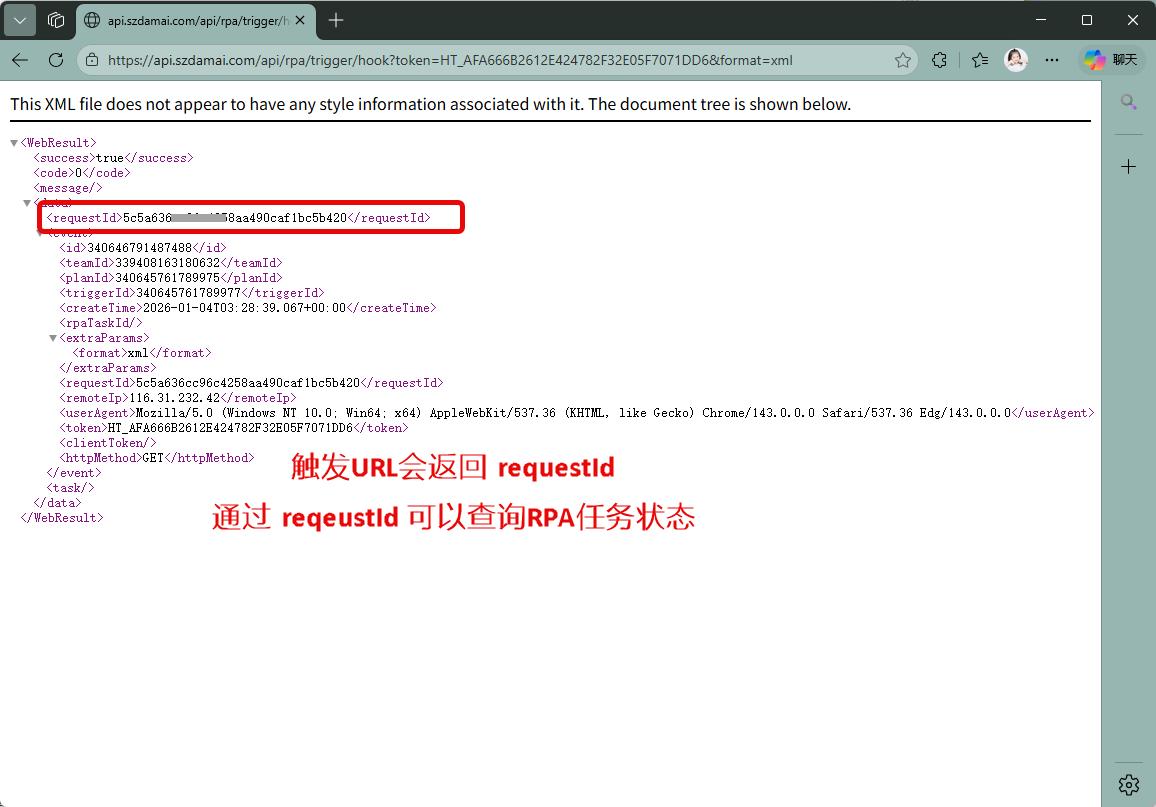Screen dimensions: 1156x807
Task: Open a new browser tab
Action: click(x=336, y=20)
